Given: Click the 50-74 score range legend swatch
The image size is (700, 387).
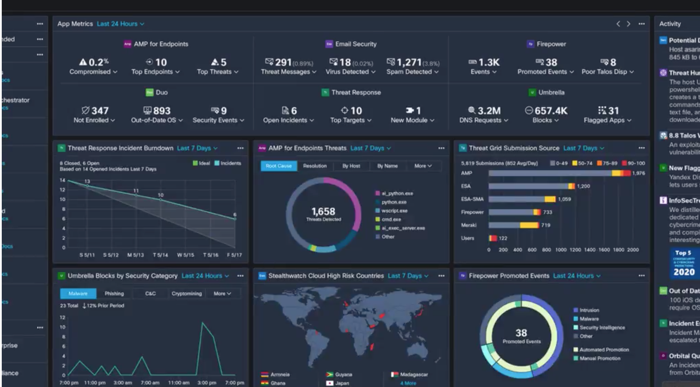Looking at the screenshot, I should (575, 163).
